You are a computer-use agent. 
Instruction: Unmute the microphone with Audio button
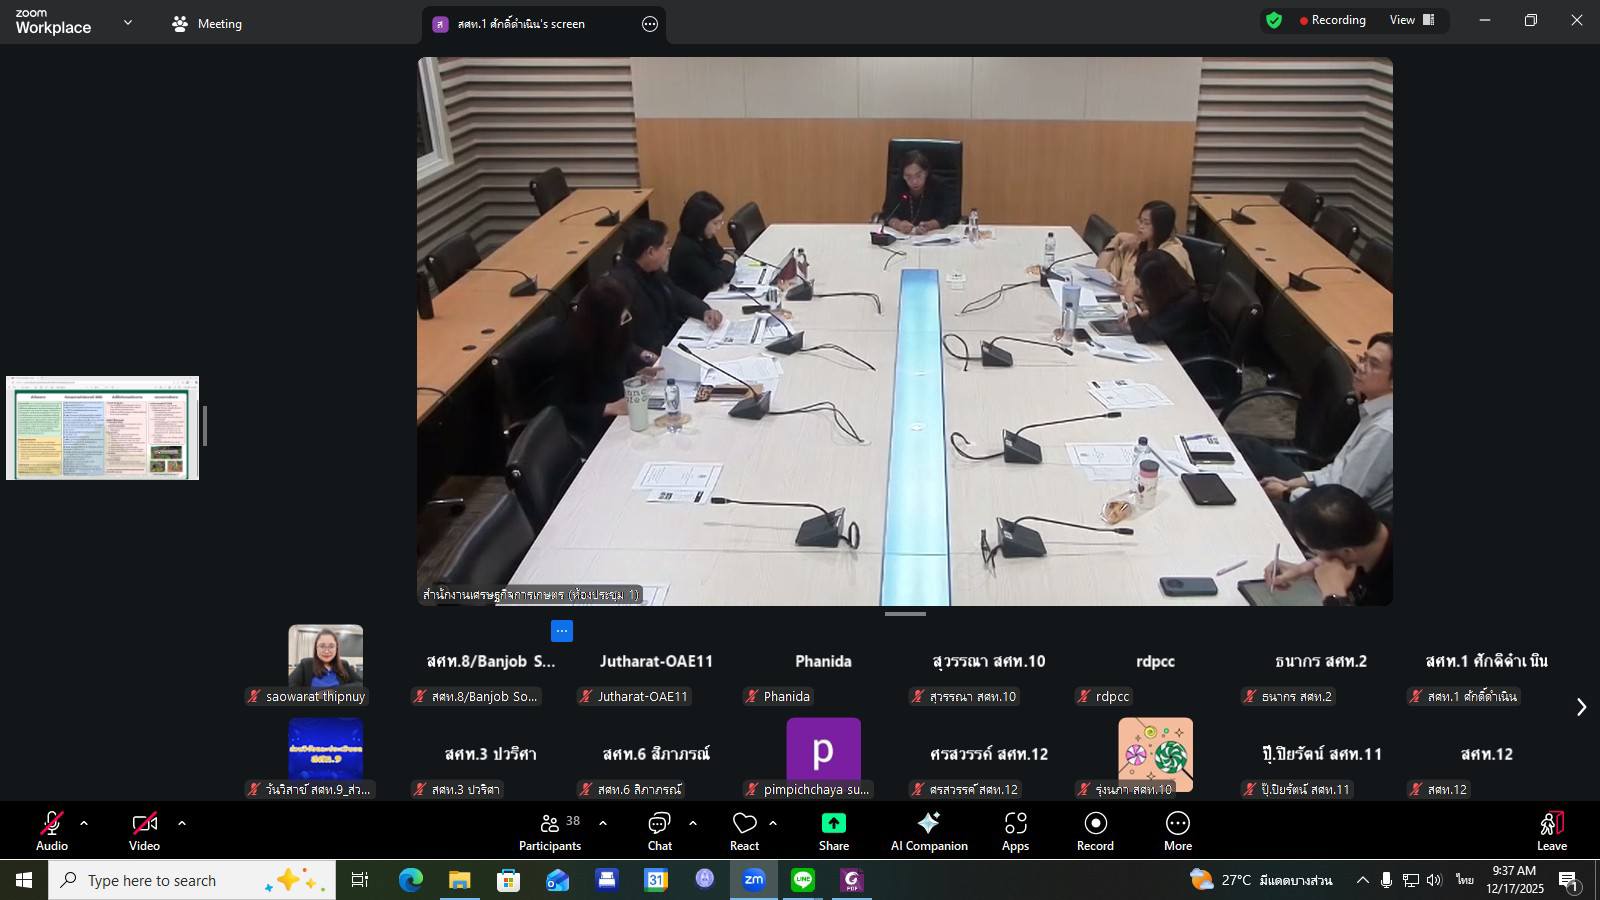pyautogui.click(x=52, y=831)
